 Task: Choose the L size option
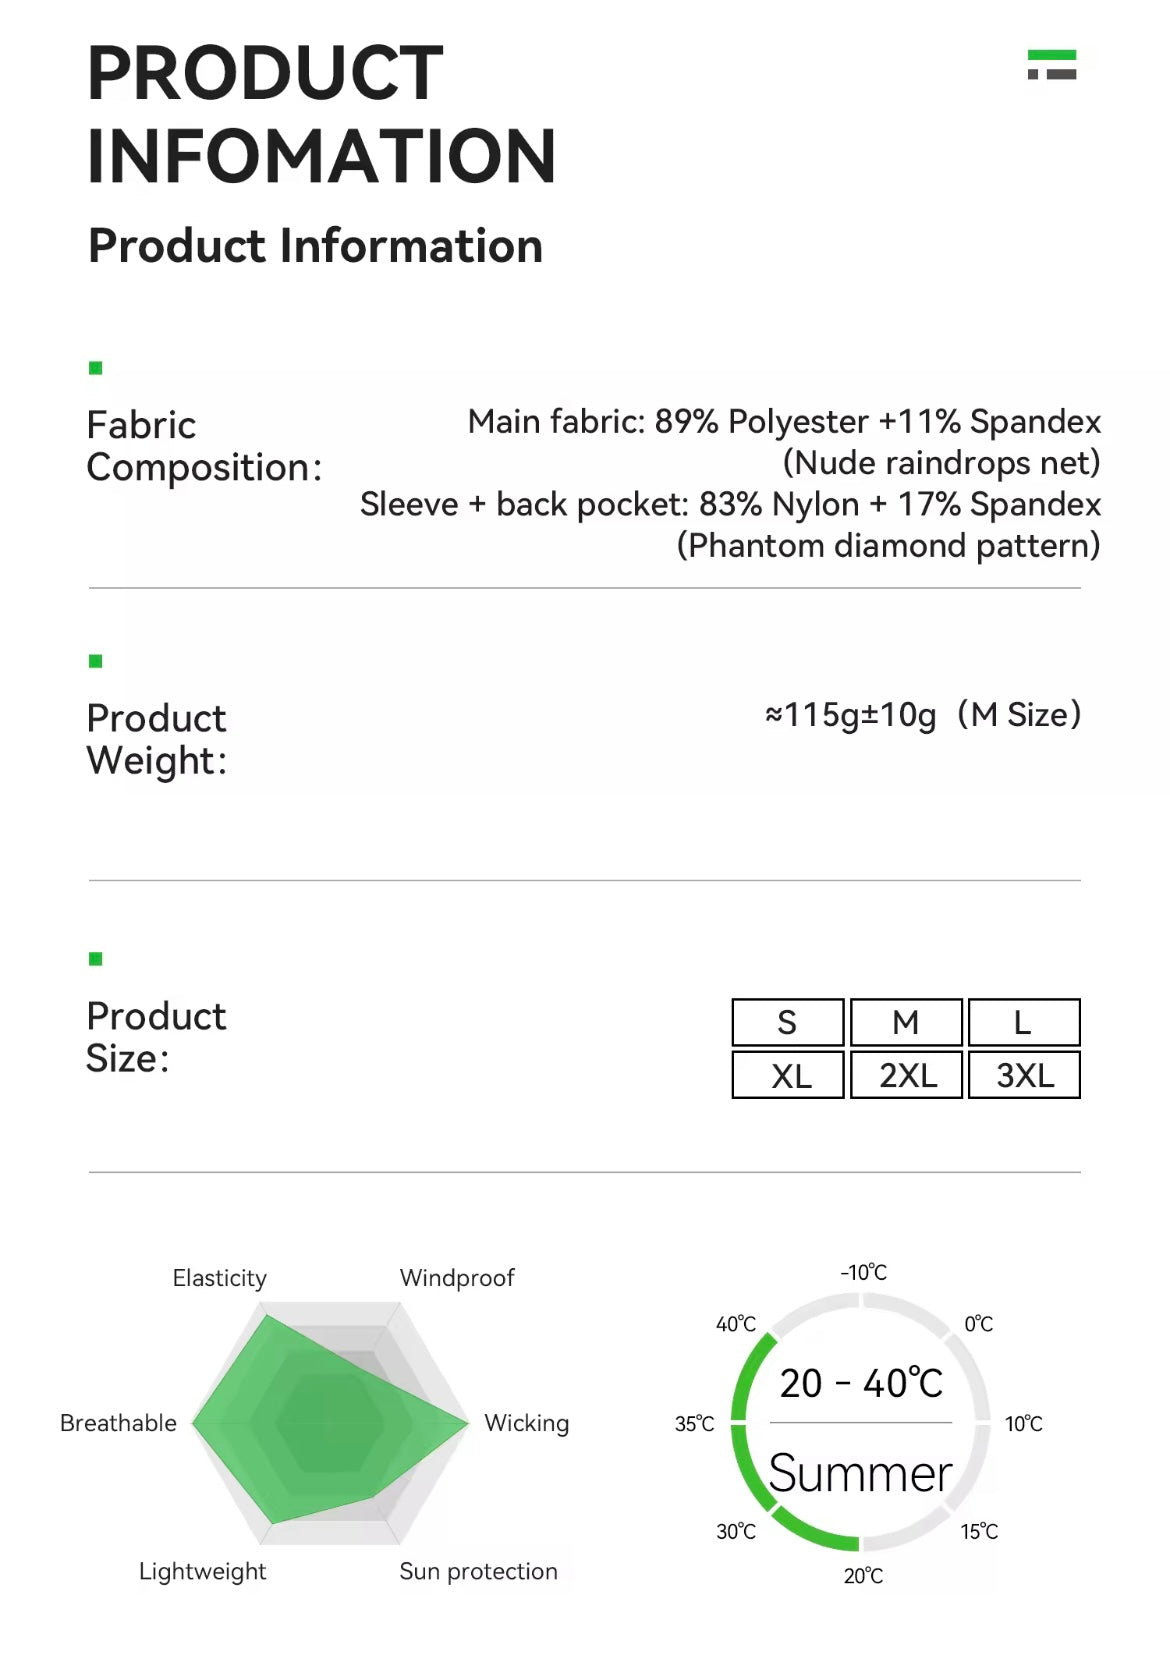click(1023, 1022)
